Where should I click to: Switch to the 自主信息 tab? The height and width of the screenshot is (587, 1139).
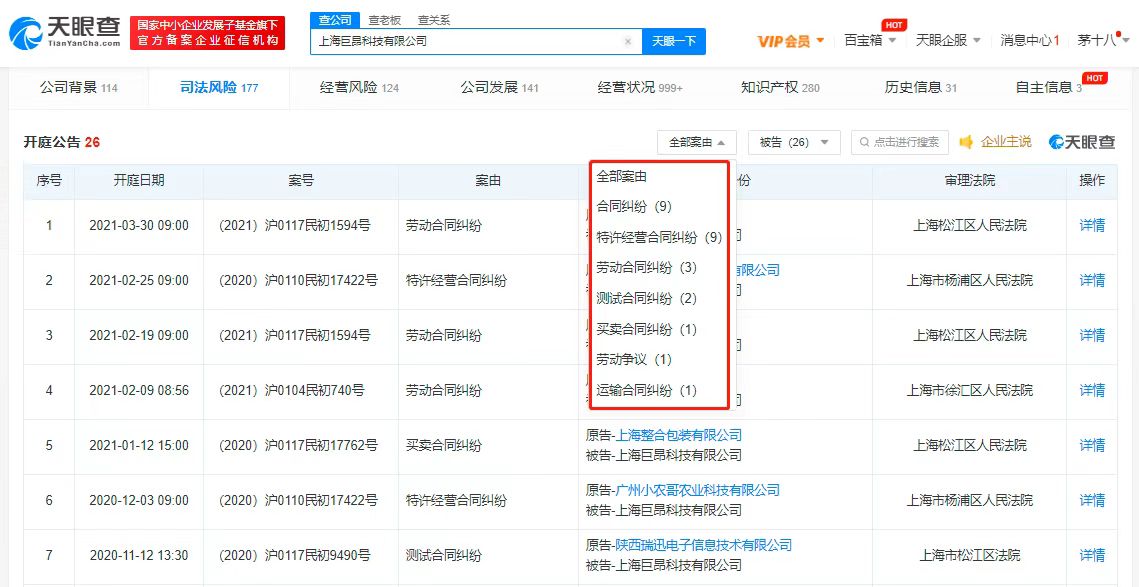click(x=1048, y=88)
